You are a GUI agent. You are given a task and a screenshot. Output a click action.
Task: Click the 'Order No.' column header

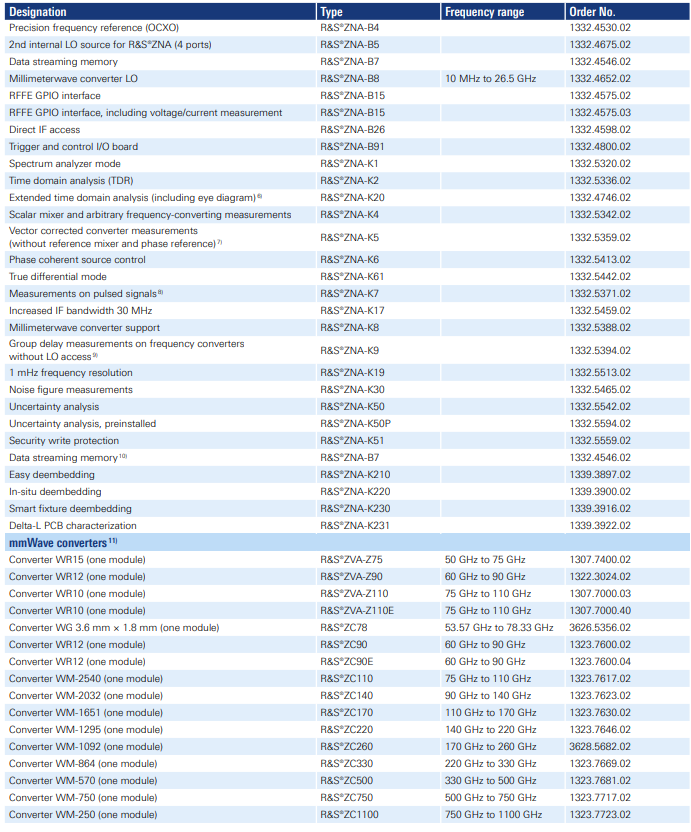click(592, 12)
